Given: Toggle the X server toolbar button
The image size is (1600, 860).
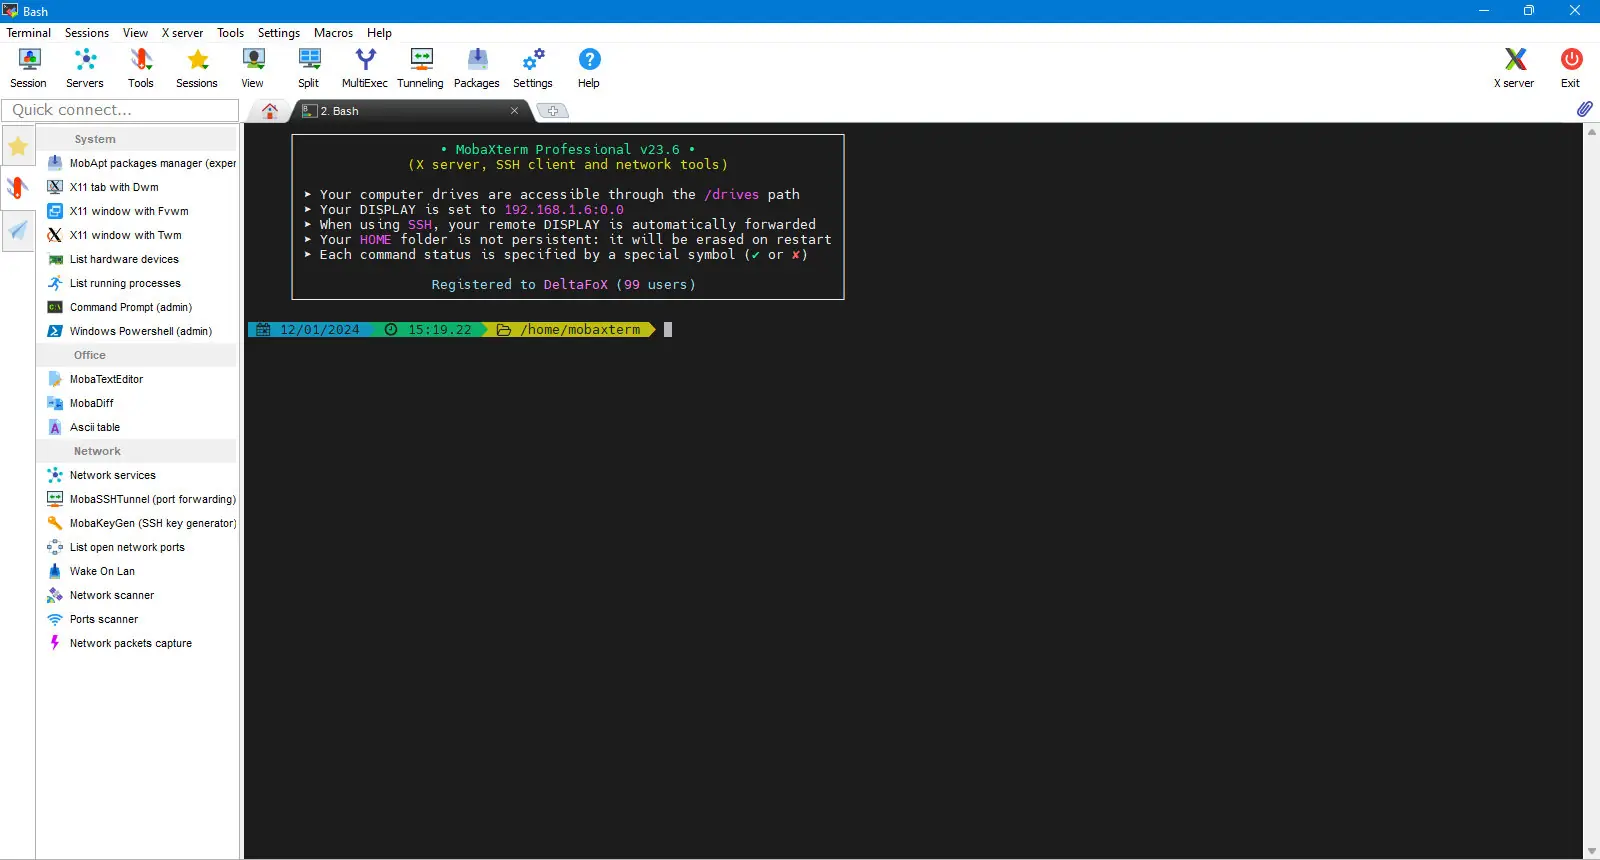Looking at the screenshot, I should pos(1514,68).
